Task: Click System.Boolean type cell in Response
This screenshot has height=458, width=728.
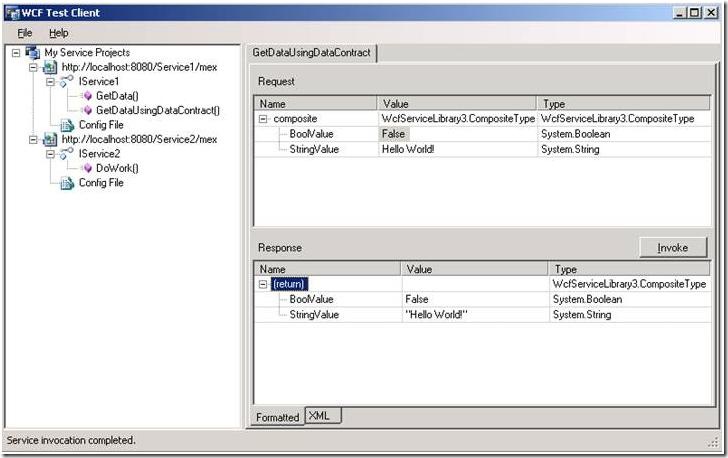Action: click(x=630, y=299)
